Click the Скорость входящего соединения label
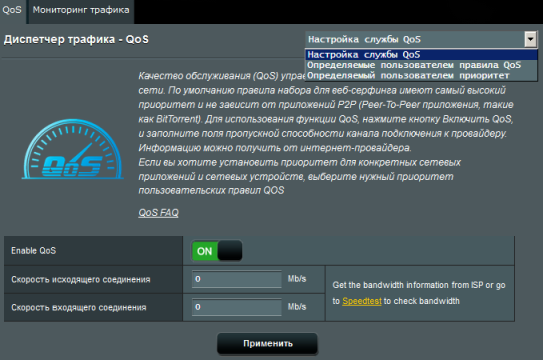Screen dimensions: 543x360 [79, 307]
